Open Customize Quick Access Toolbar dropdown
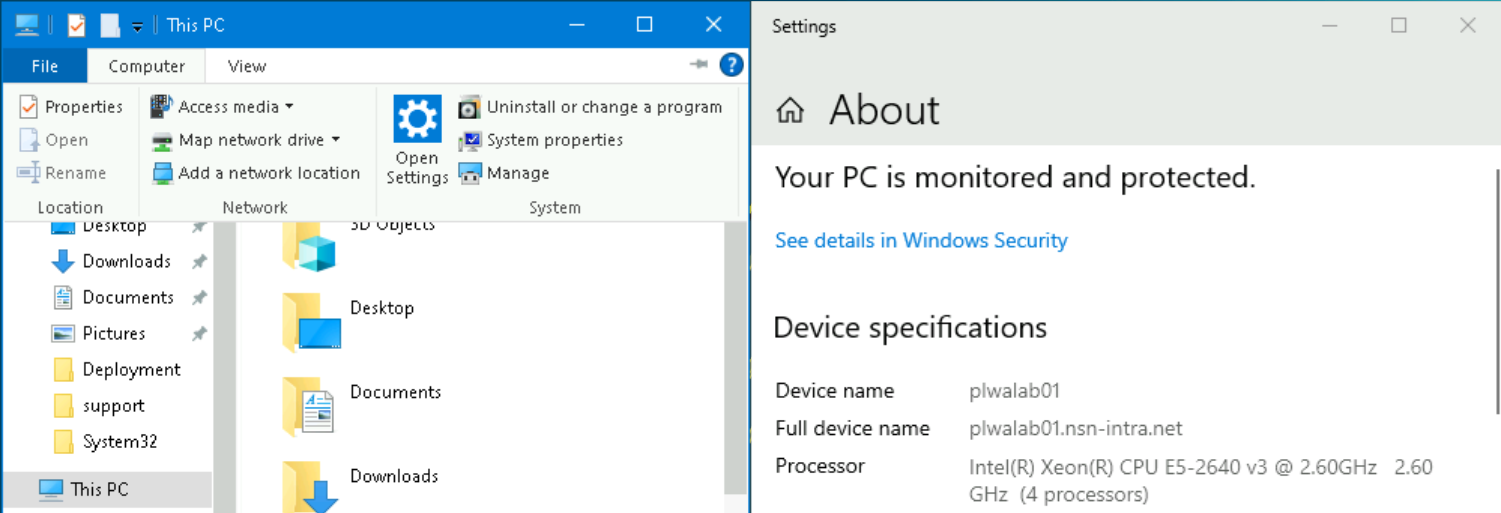1501x513 pixels. click(x=137, y=26)
